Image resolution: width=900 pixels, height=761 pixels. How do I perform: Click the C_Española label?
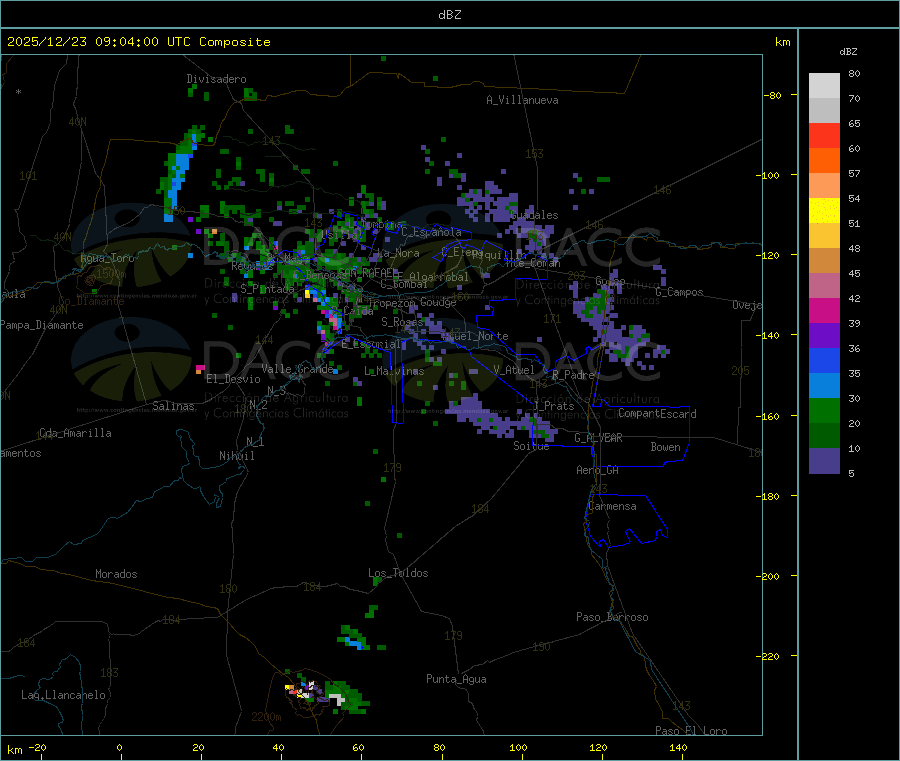(431, 232)
